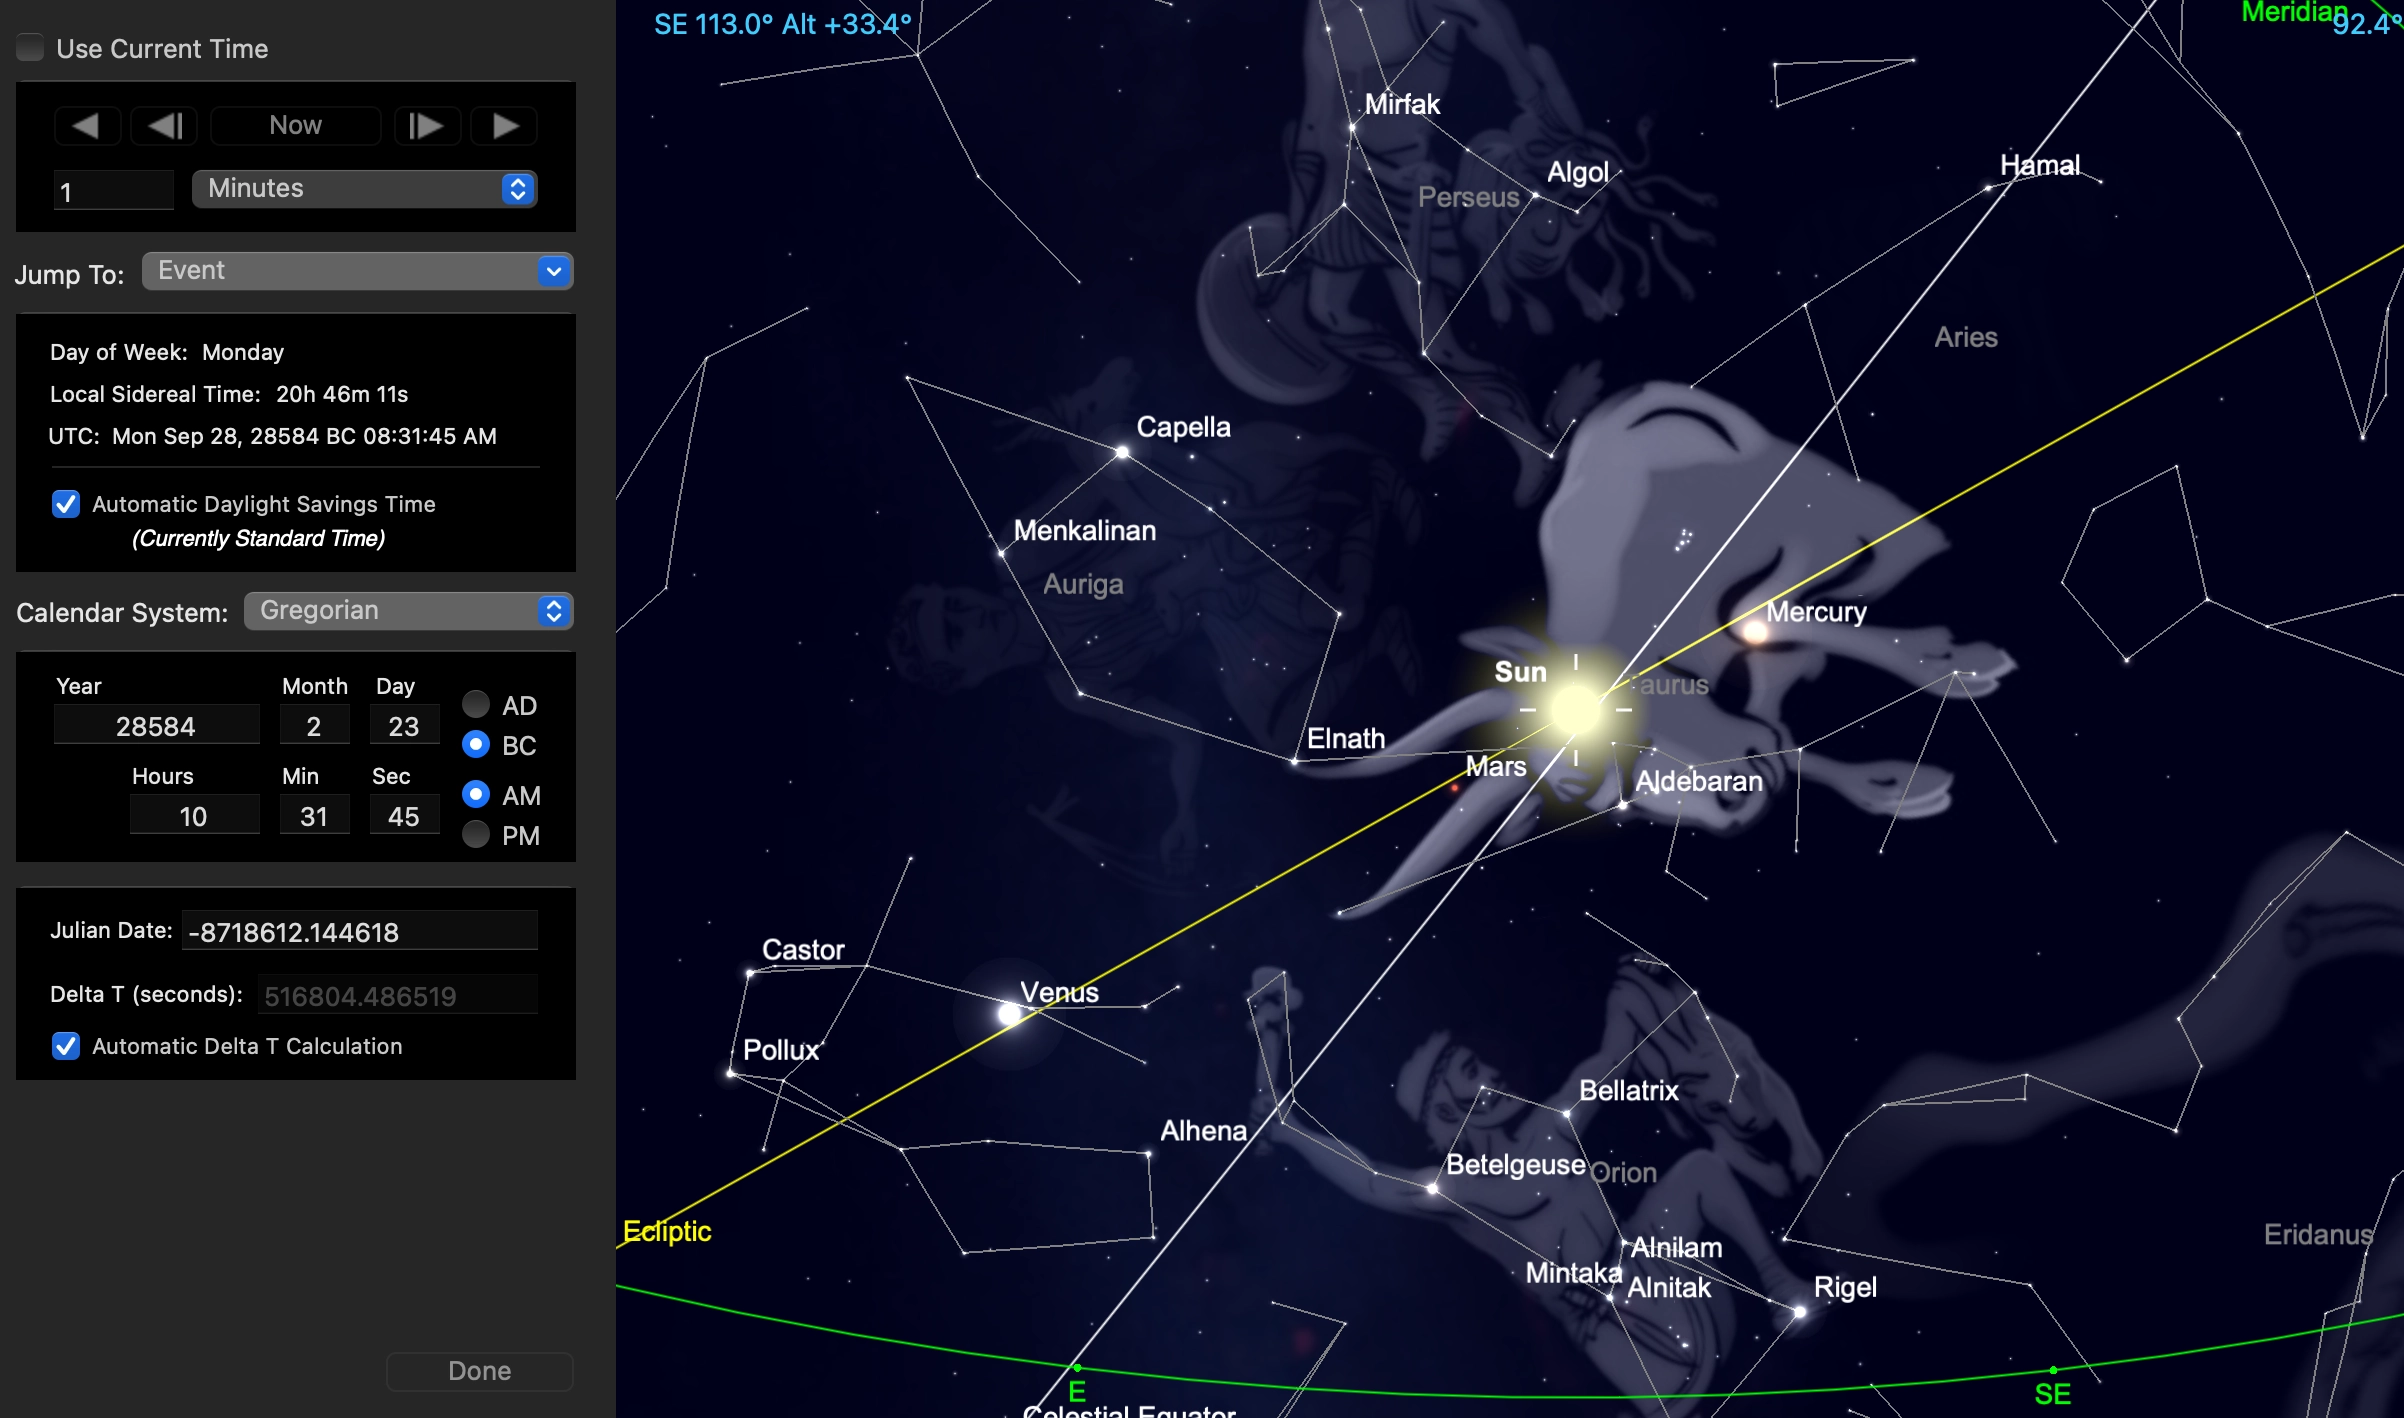Viewport: 2404px width, 1418px height.
Task: Open the Jump To Event dropdown
Action: coord(357,271)
